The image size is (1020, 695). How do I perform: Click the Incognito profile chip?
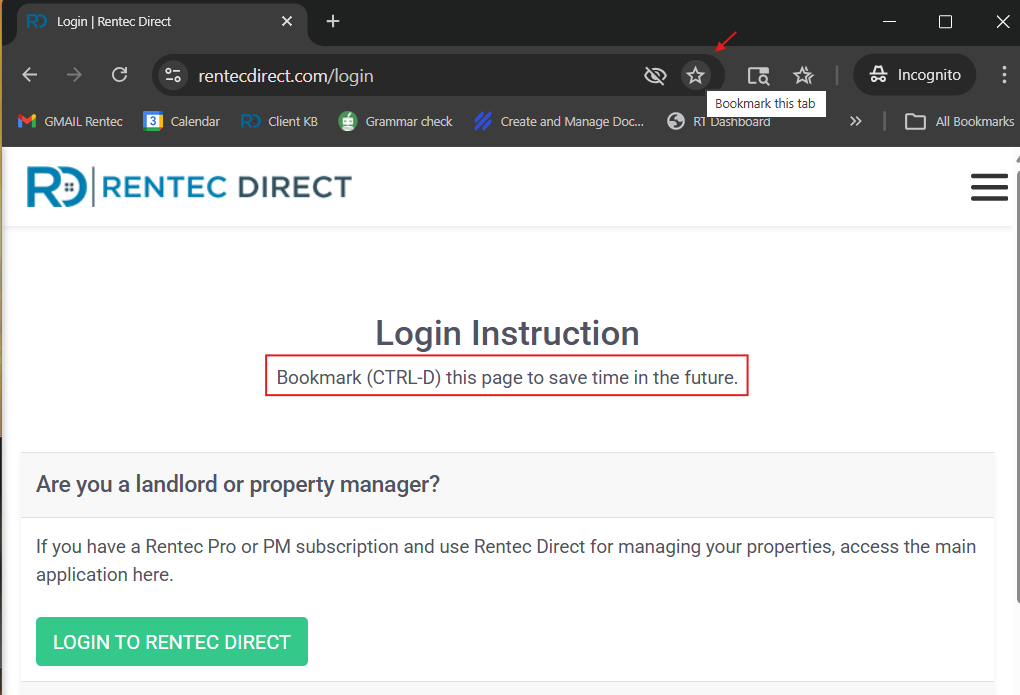915,75
